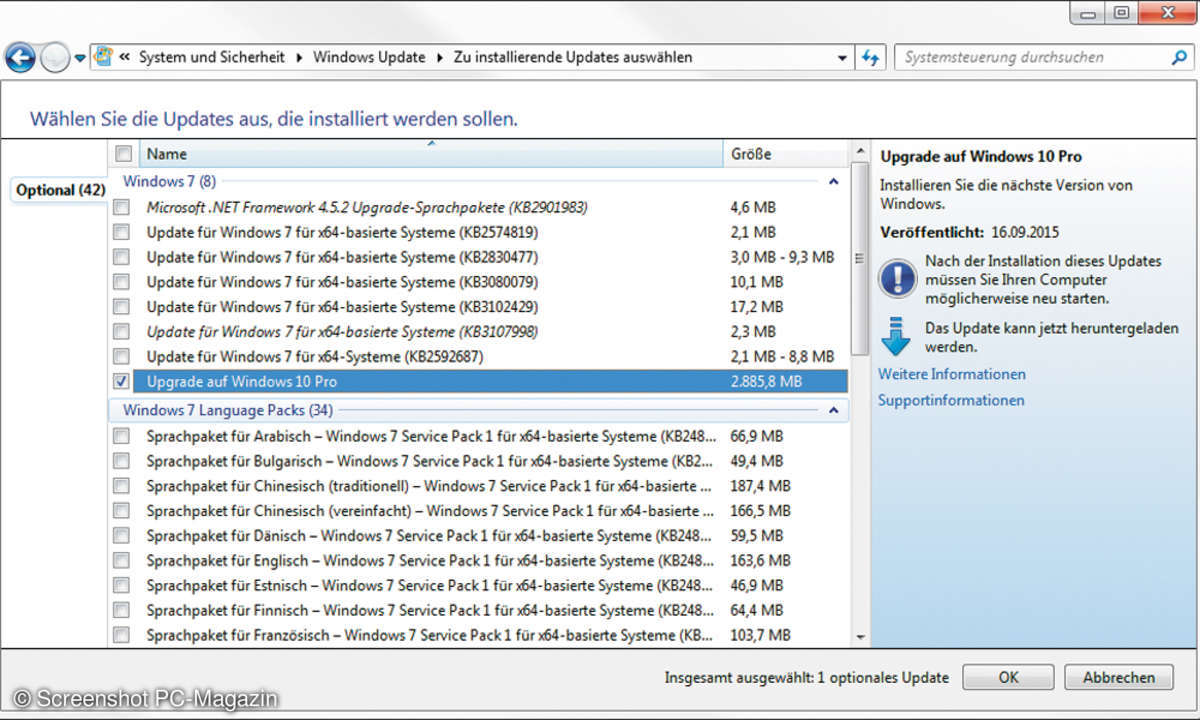Open the arrow after System und Sicherheit
This screenshot has height=720, width=1200.
[301, 58]
